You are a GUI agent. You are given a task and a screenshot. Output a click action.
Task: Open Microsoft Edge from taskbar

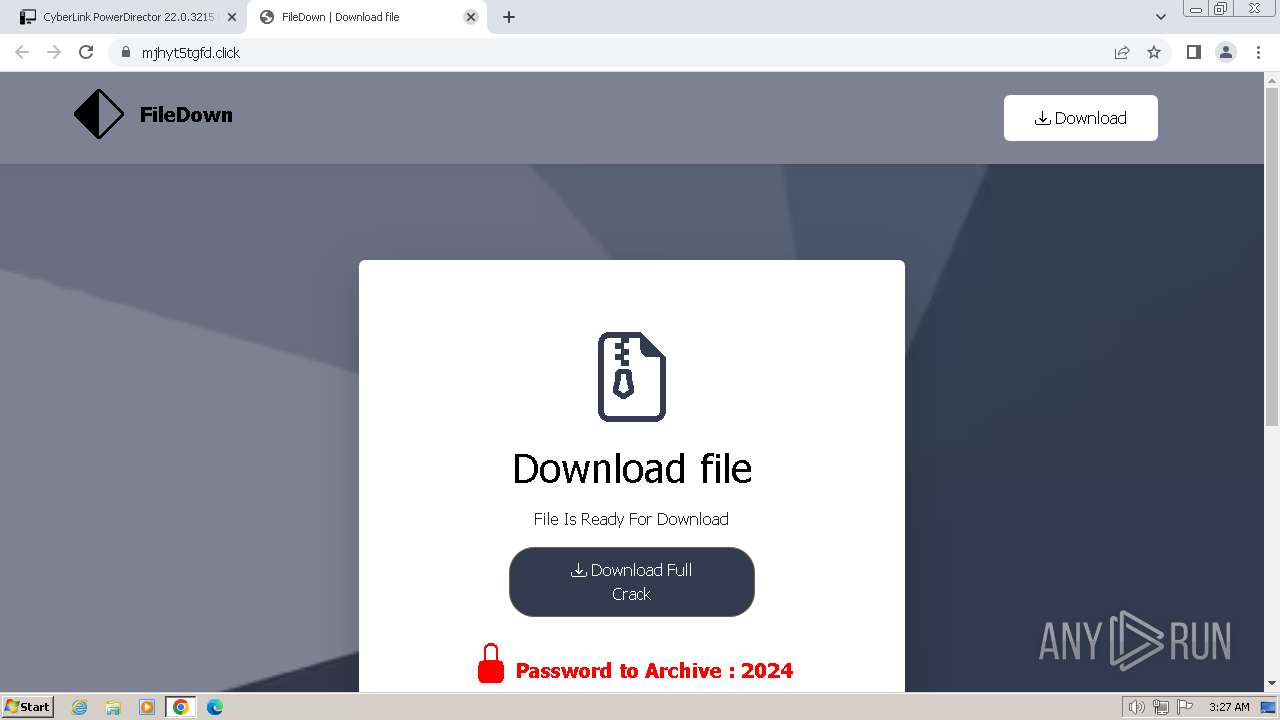[x=215, y=707]
